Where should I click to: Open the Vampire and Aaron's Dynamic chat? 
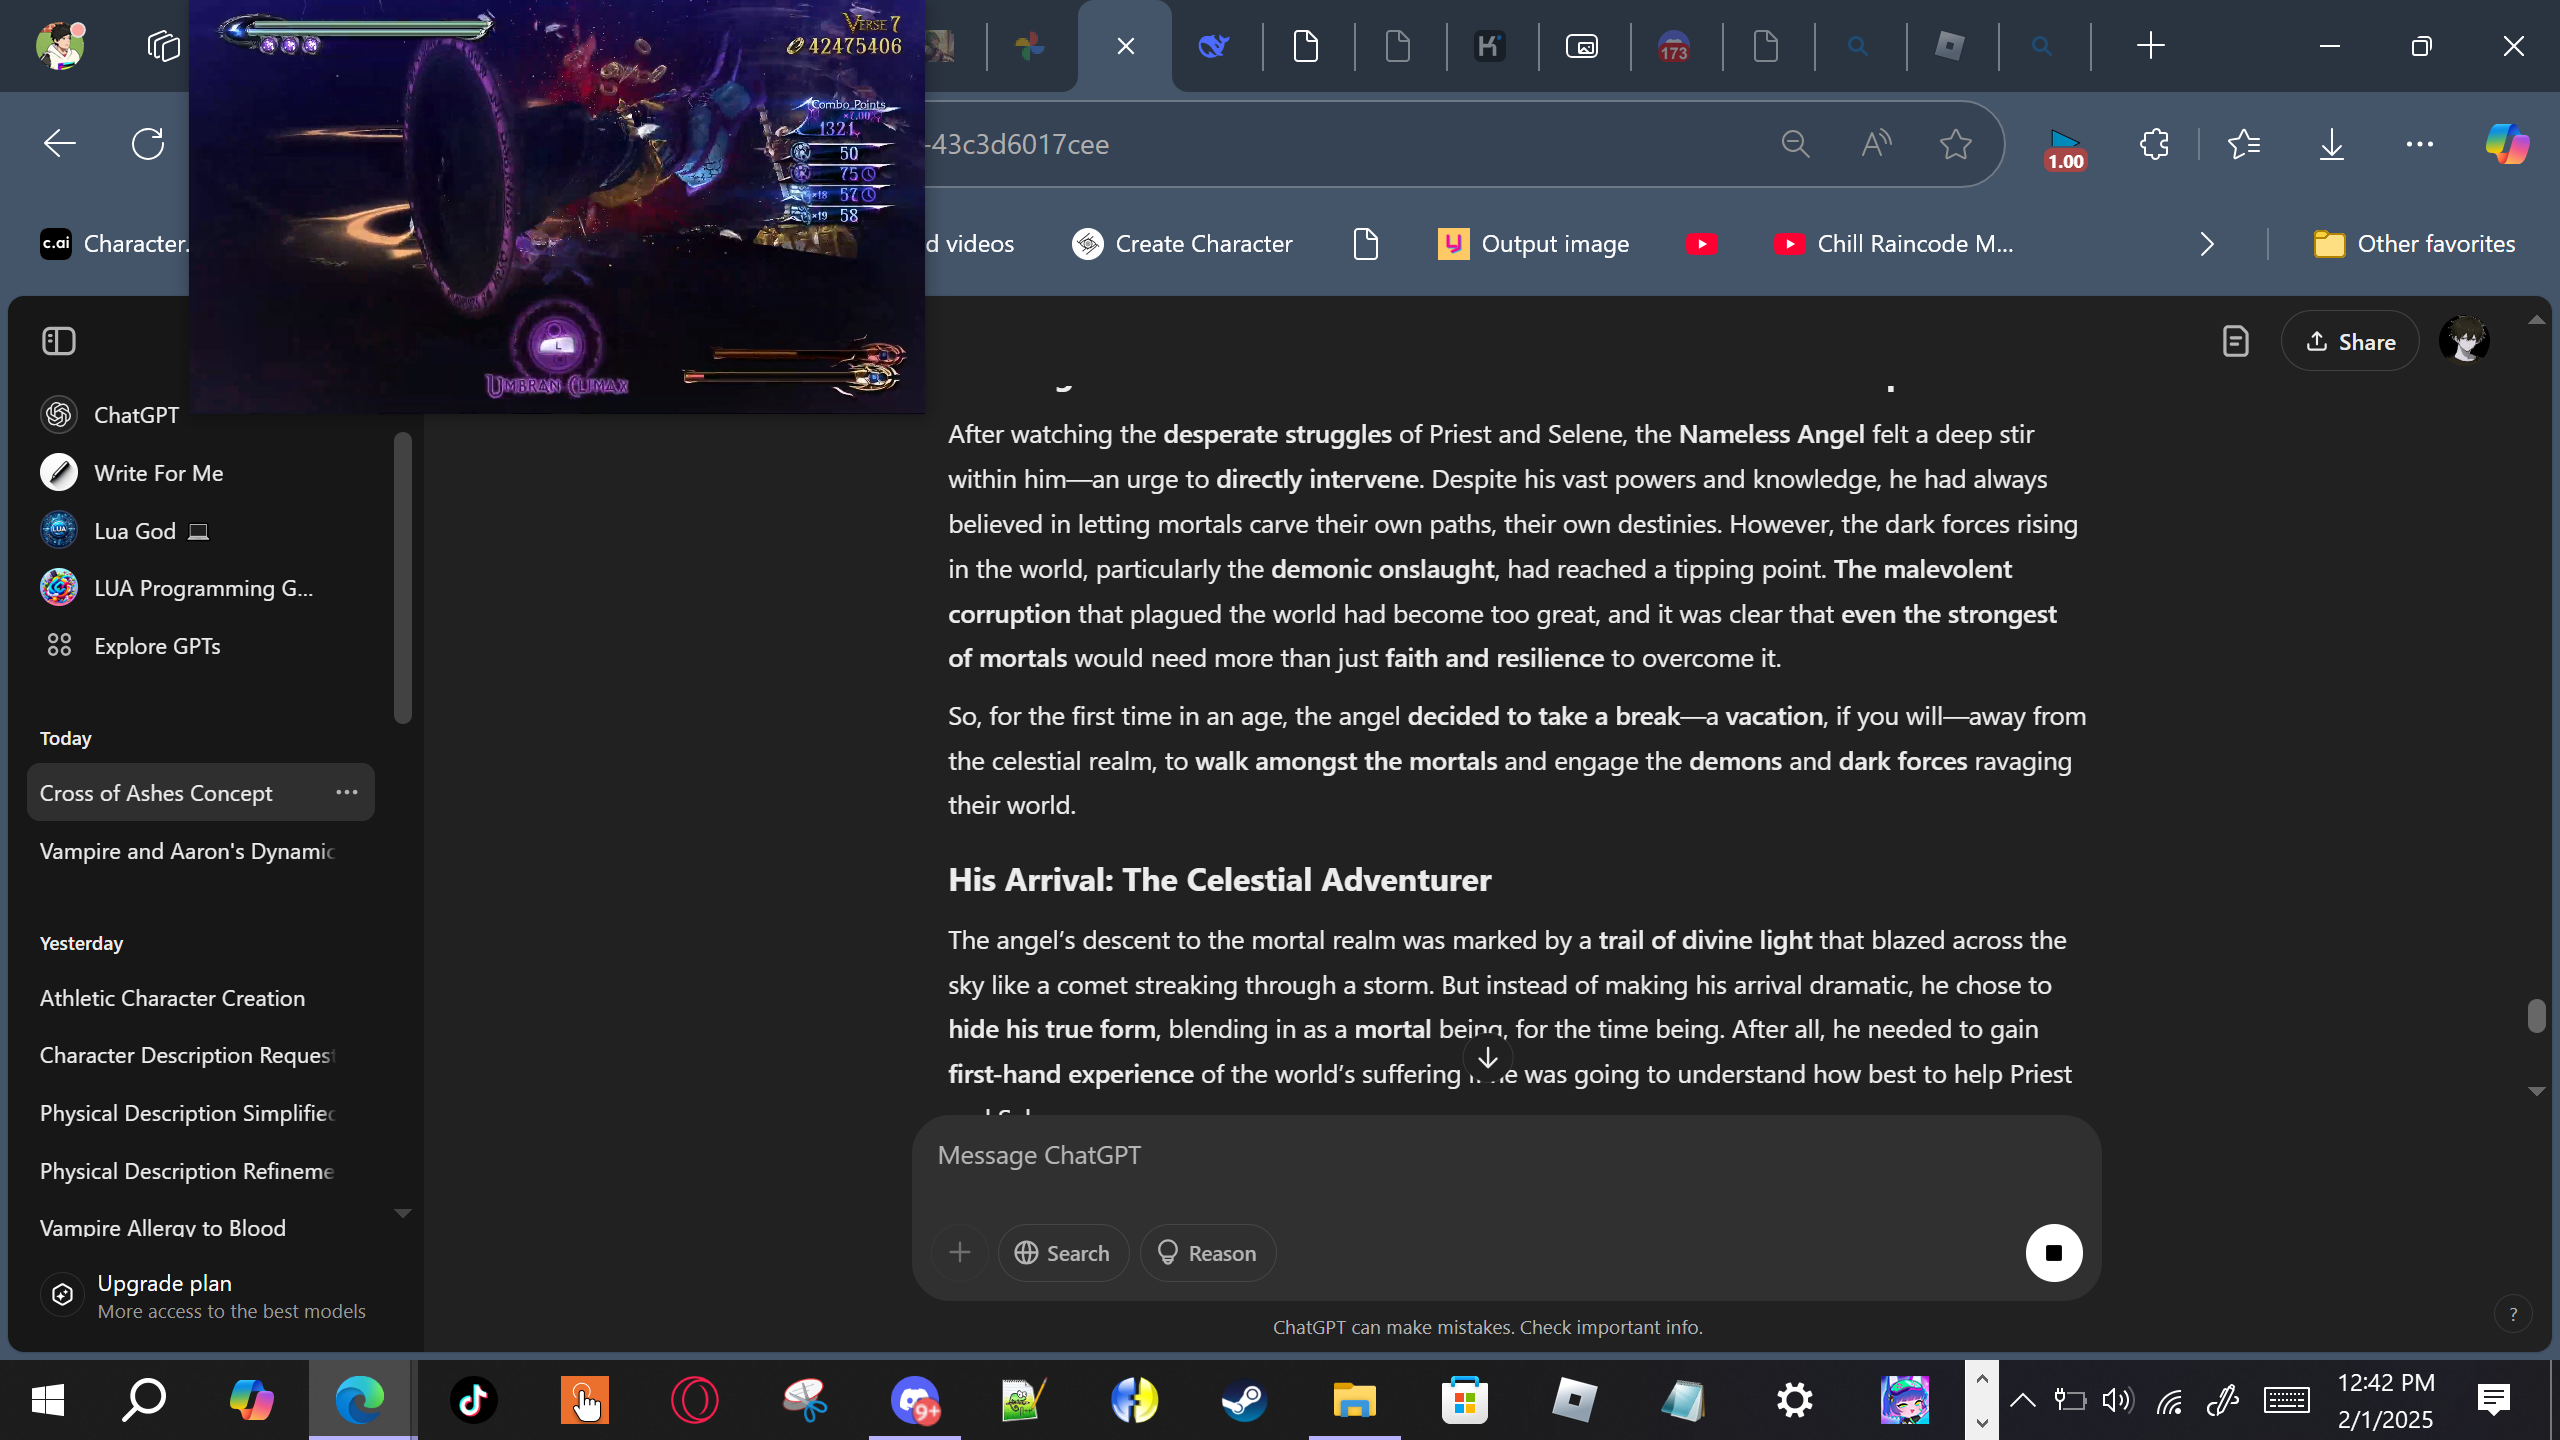coord(187,850)
